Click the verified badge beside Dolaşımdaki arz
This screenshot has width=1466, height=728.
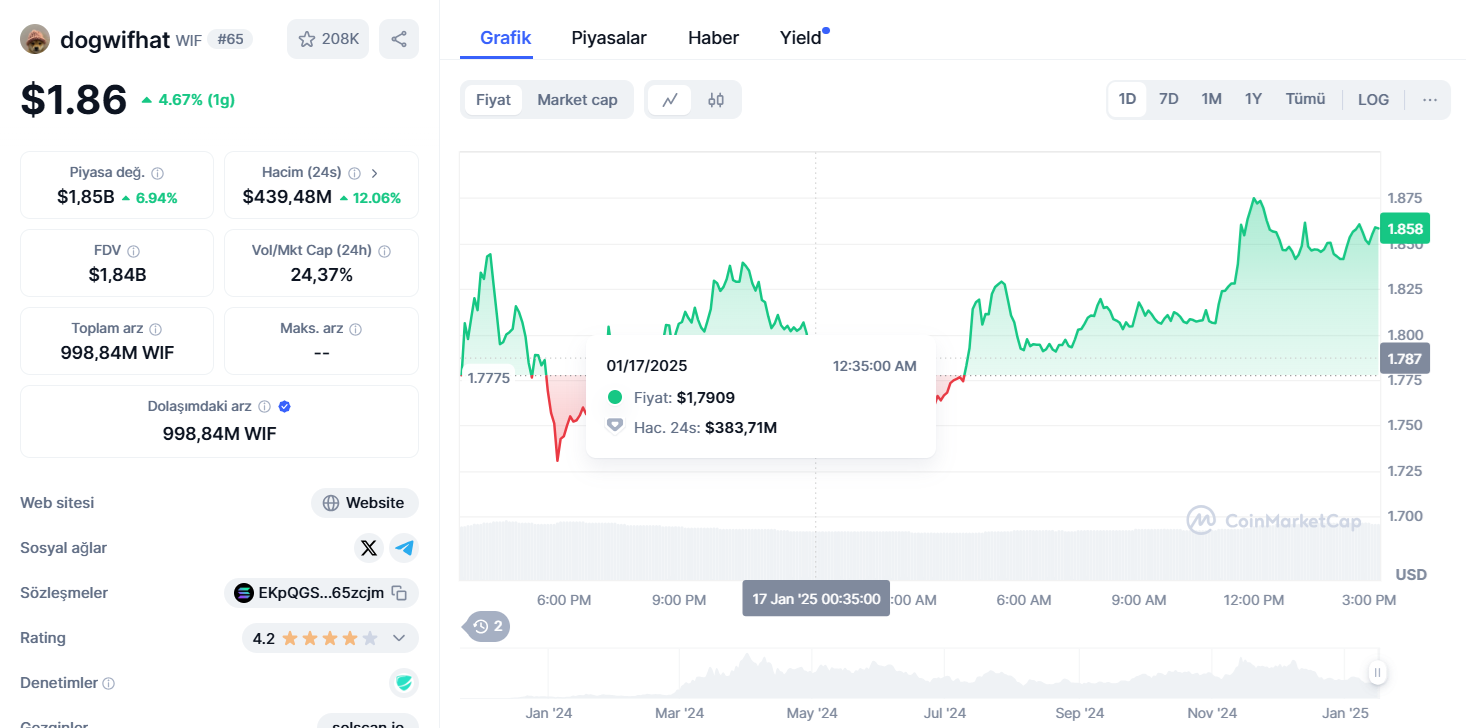pos(285,407)
